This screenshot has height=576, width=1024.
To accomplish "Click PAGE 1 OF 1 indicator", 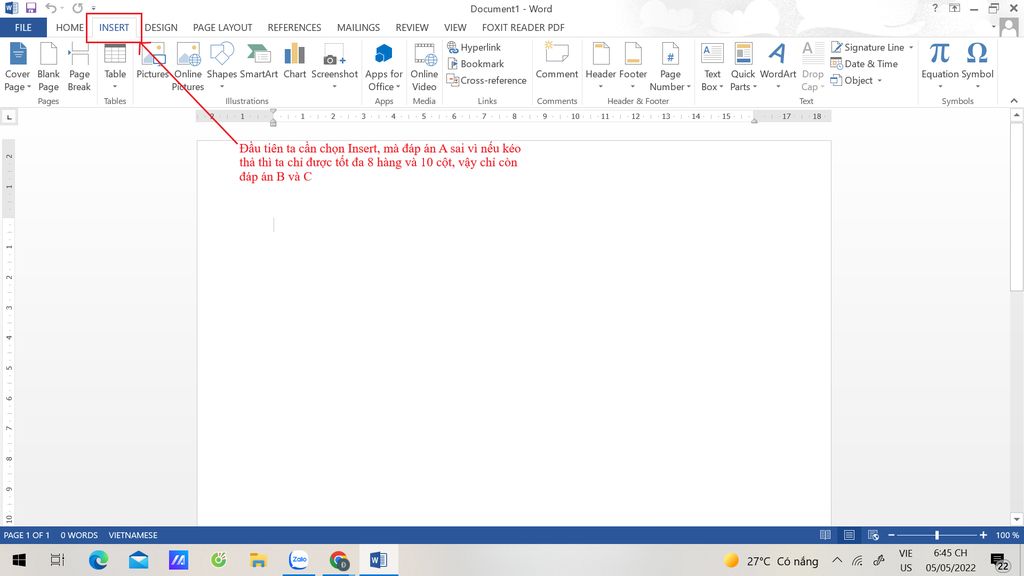I will [x=27, y=535].
